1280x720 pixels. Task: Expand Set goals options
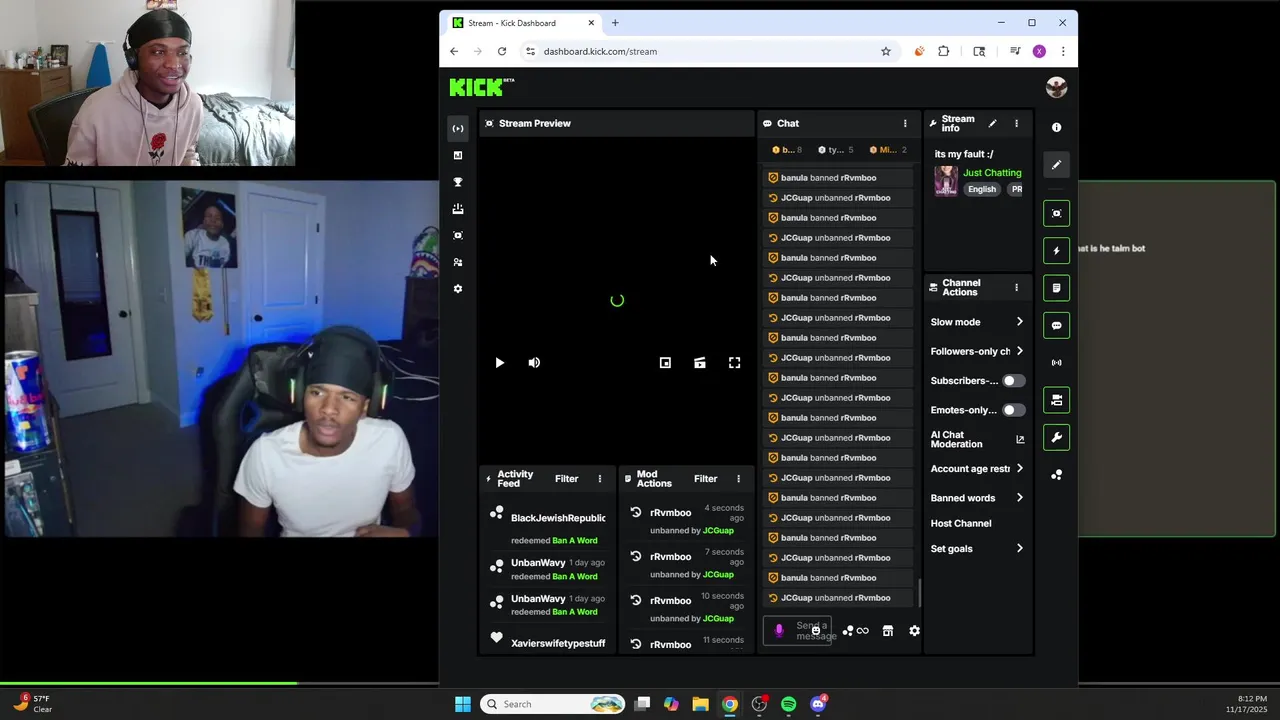click(x=977, y=549)
